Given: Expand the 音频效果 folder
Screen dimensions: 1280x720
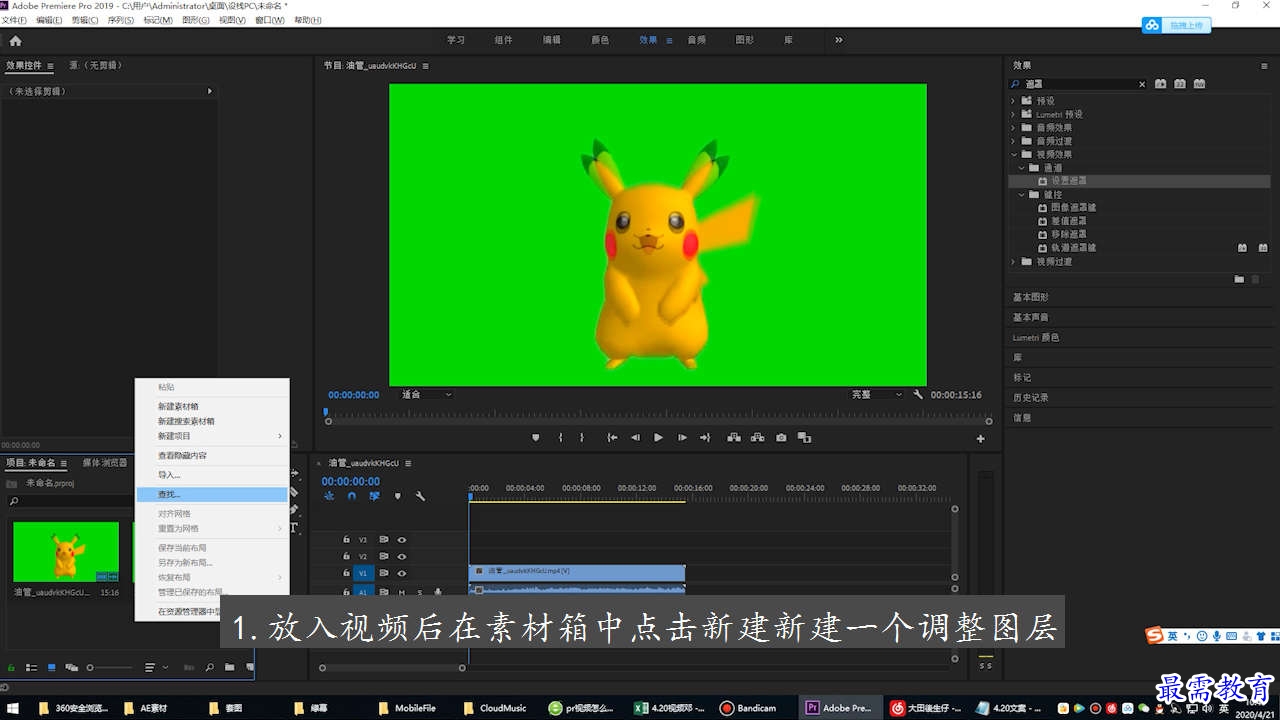Looking at the screenshot, I should 1012,128.
